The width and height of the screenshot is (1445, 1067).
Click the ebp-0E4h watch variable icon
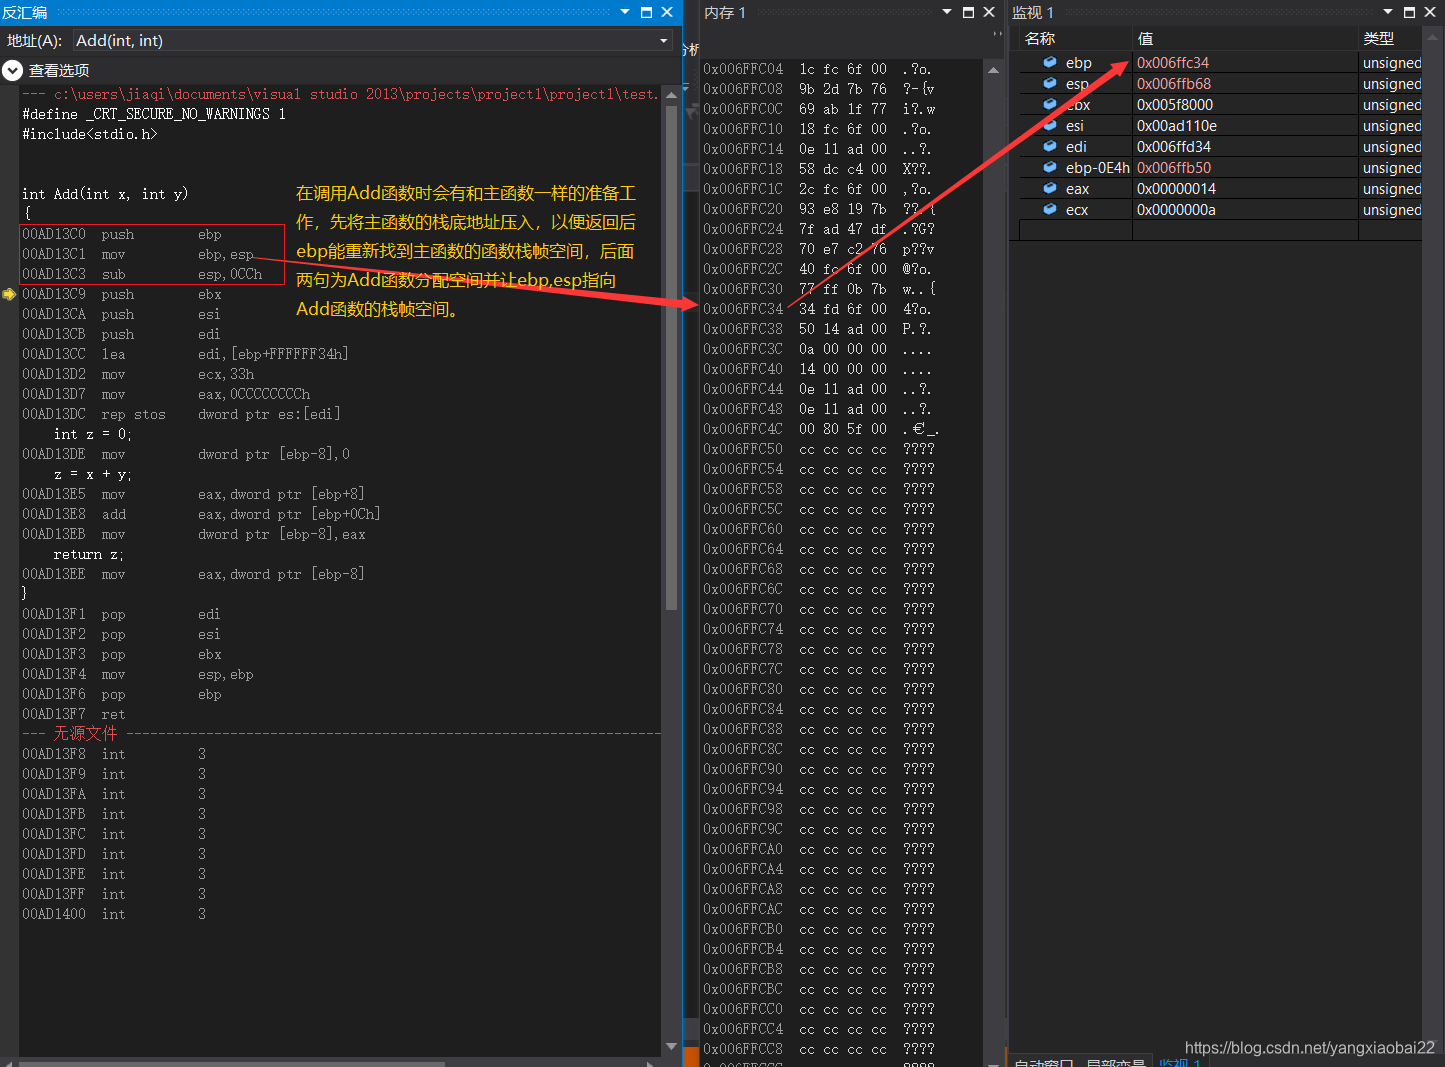click(1050, 167)
